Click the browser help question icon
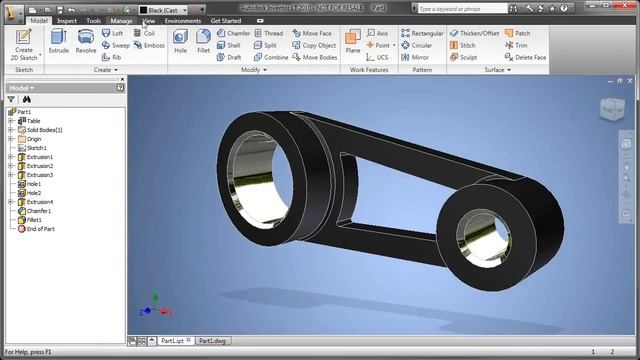The image size is (640, 360). [120, 87]
